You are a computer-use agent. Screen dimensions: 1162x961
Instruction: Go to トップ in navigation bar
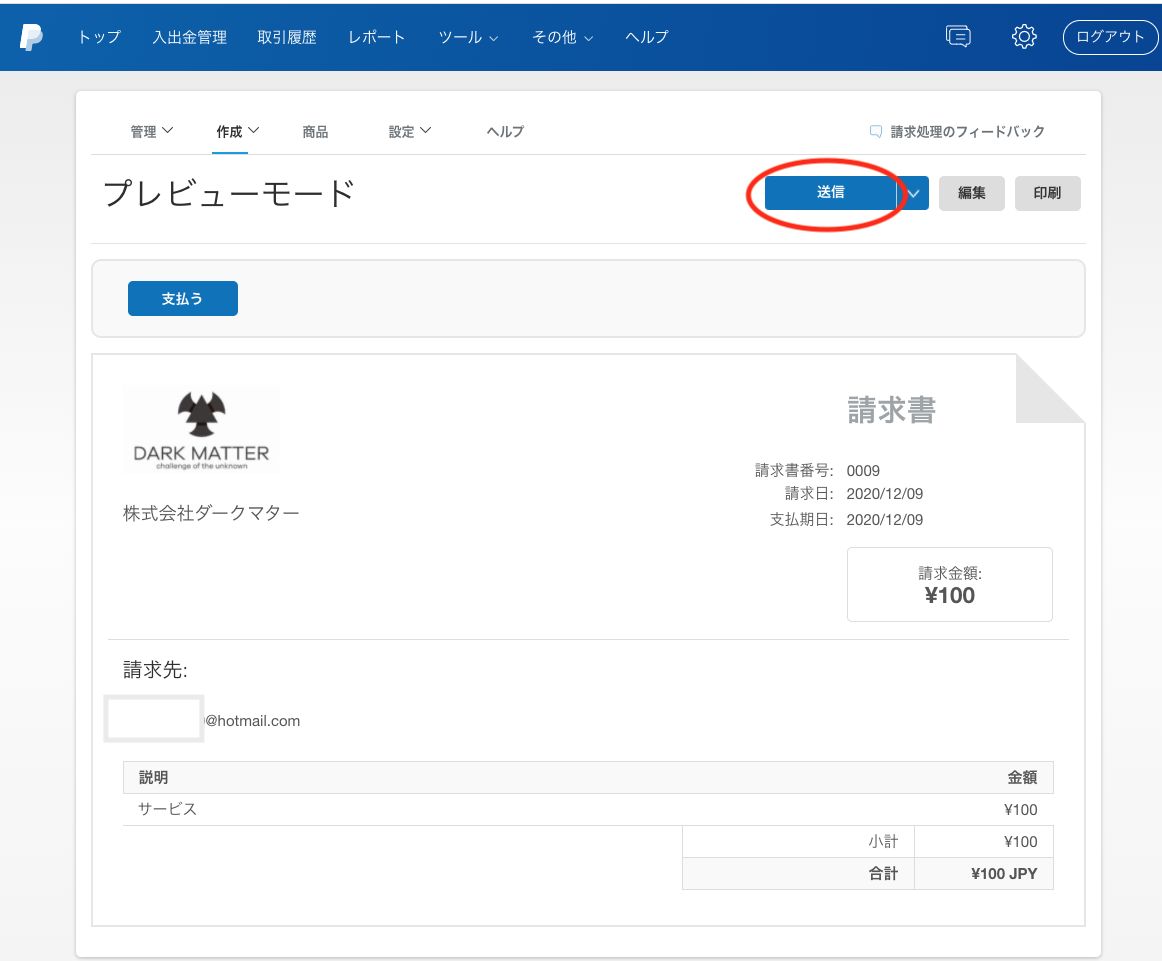(x=99, y=37)
